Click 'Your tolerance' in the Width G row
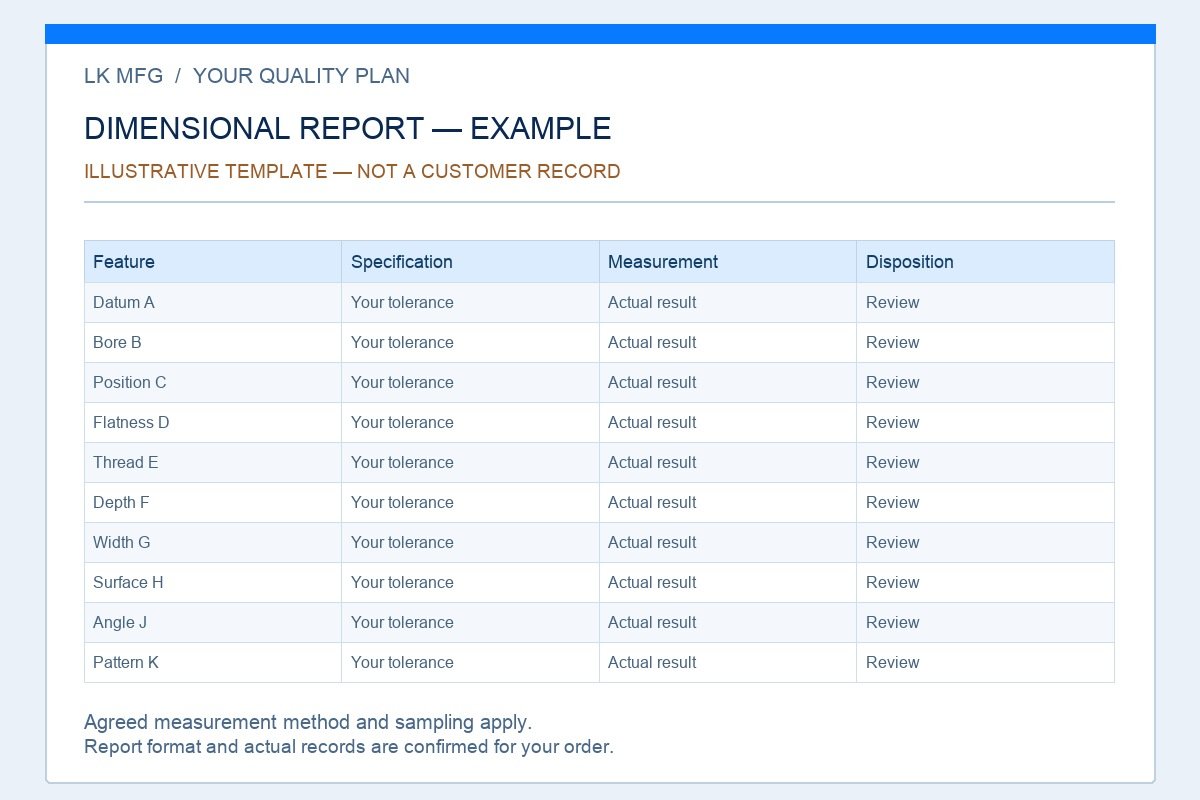 (402, 542)
